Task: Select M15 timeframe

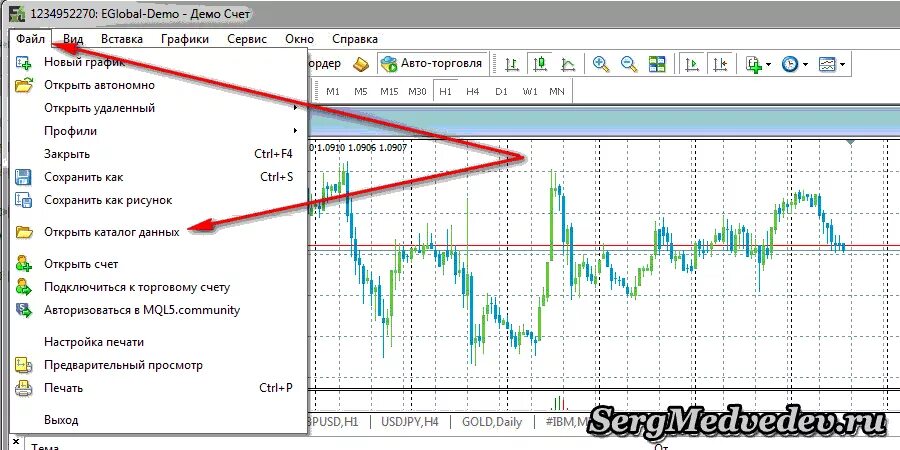Action: tap(389, 91)
